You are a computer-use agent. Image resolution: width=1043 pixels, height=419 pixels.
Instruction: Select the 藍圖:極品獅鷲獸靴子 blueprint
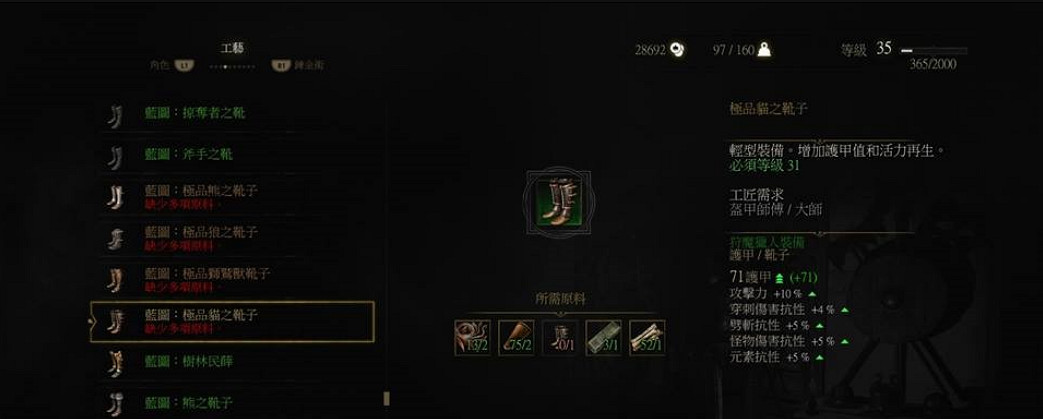pyautogui.click(x=233, y=279)
